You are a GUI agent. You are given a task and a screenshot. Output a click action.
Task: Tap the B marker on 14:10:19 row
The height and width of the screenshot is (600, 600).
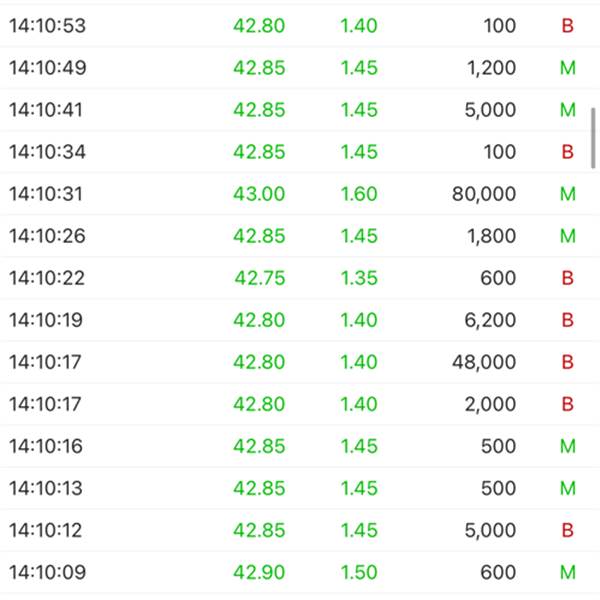point(567,320)
